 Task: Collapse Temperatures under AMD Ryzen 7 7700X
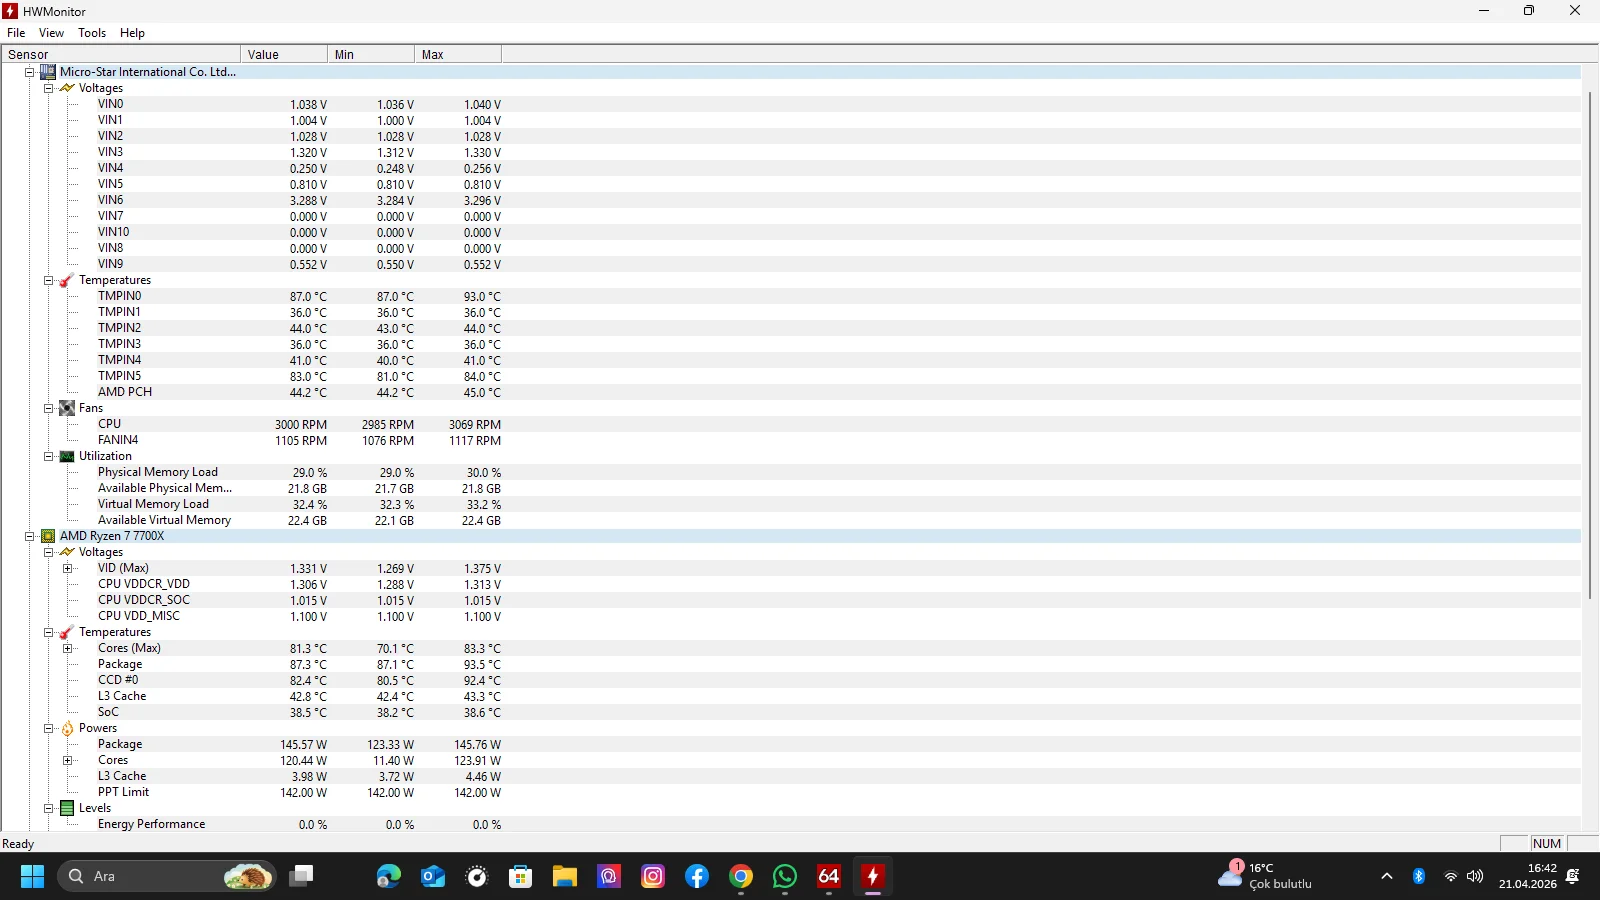point(48,632)
